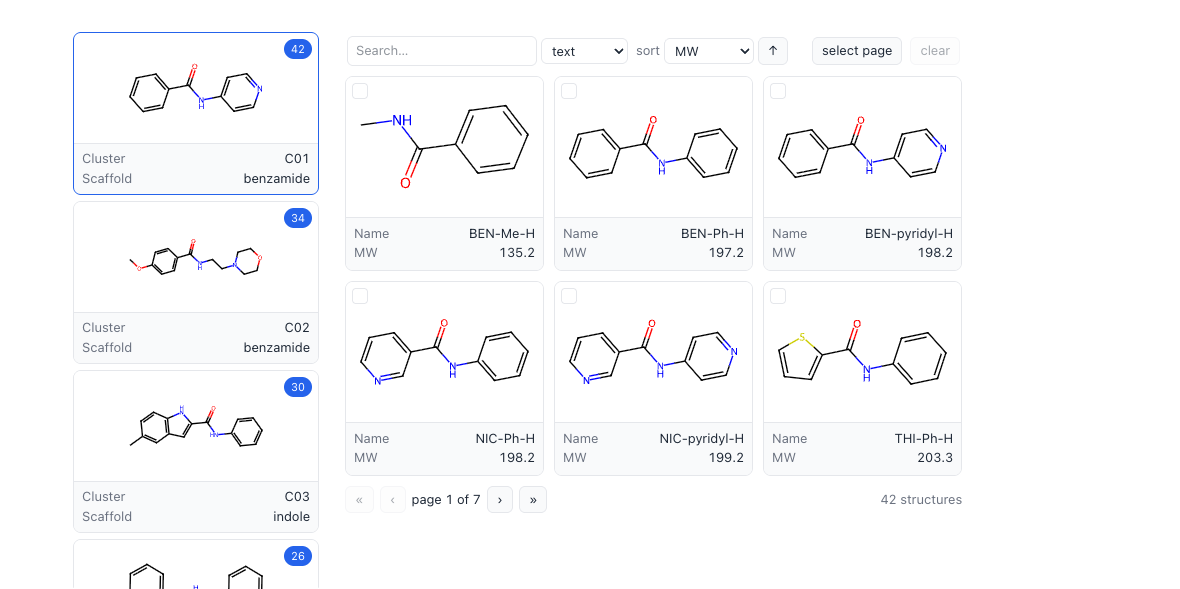Click the BEN-Ph-H name text
1180x589 pixels.
pos(712,234)
